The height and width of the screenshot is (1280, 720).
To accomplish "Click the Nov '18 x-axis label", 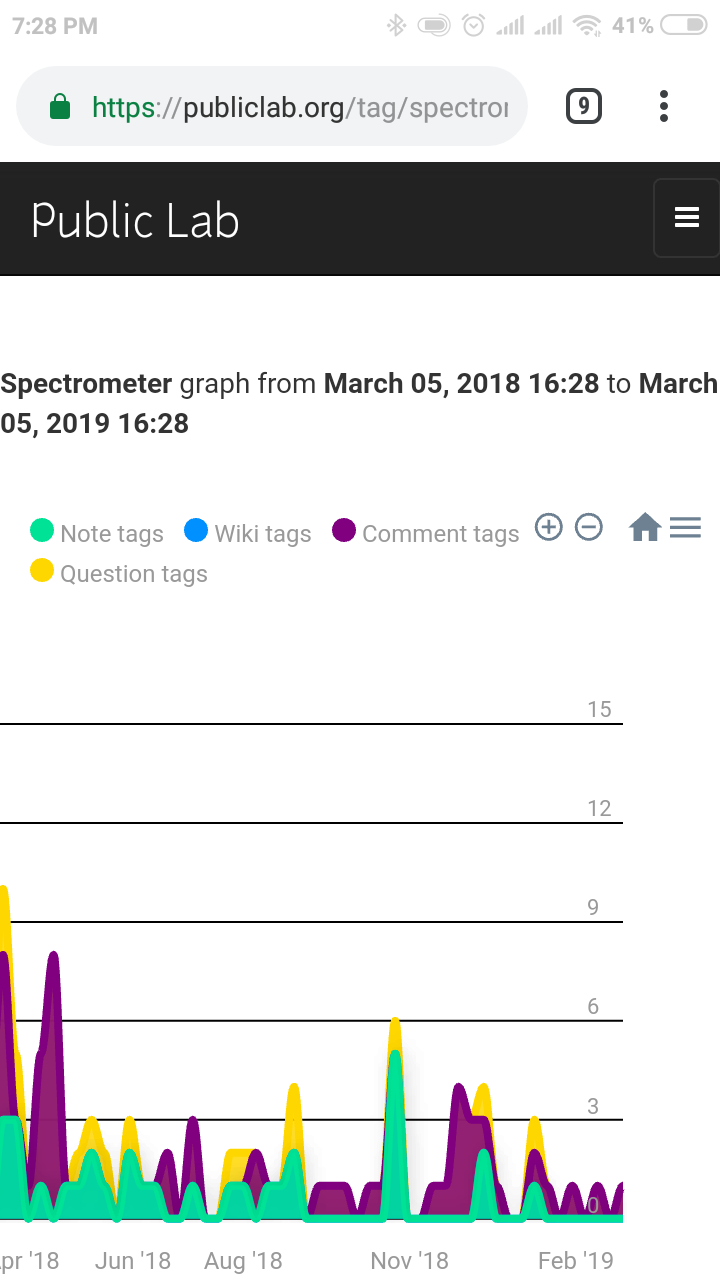I will tap(409, 1261).
